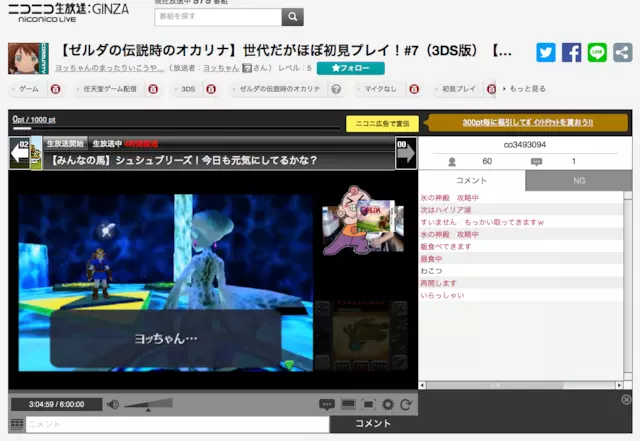Click the comment count bubble icon

tap(536, 162)
